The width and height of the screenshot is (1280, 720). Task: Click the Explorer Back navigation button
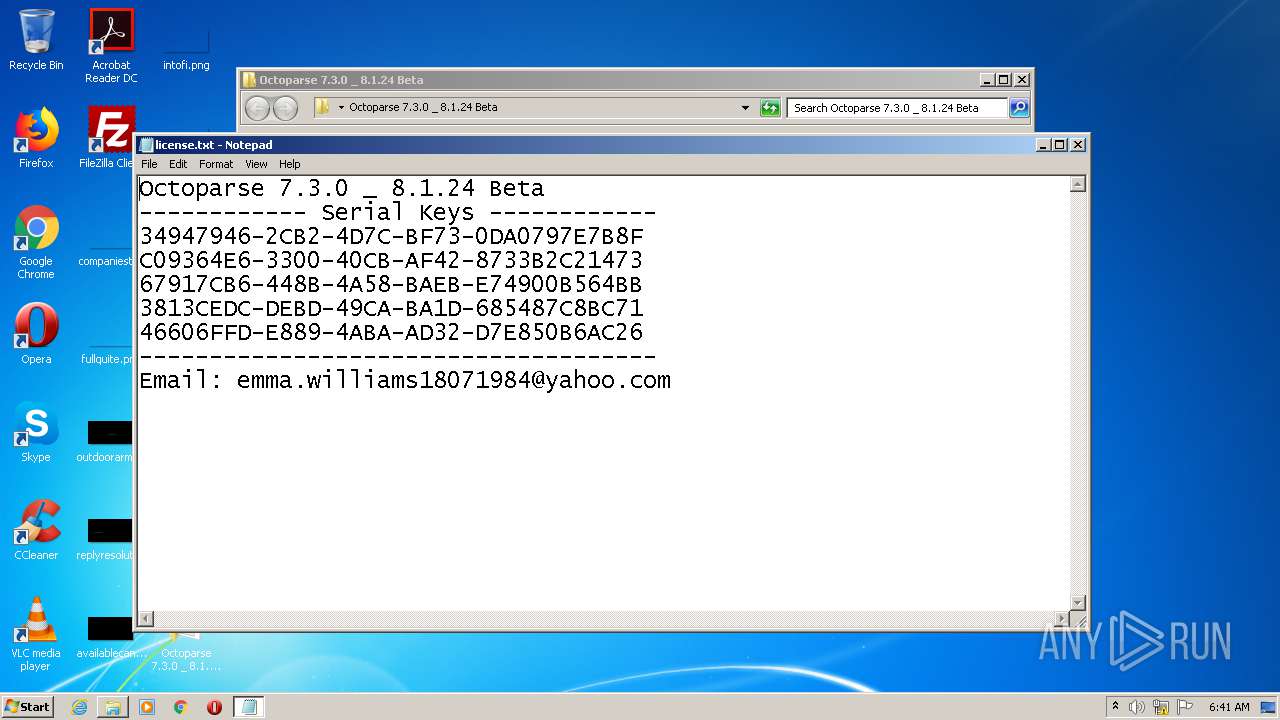[x=257, y=108]
